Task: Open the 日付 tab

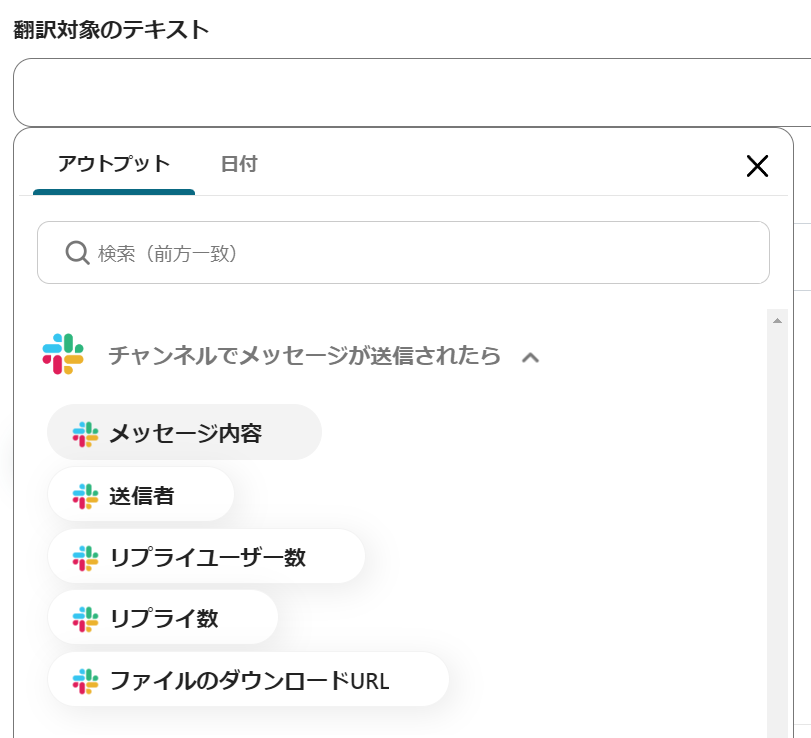Action: coord(239,164)
